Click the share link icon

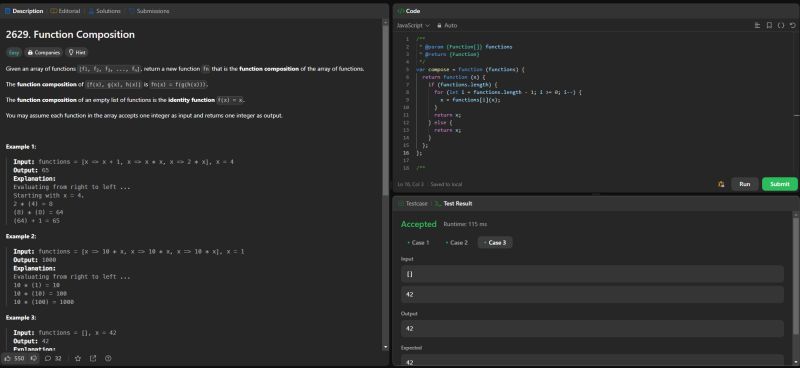93,358
